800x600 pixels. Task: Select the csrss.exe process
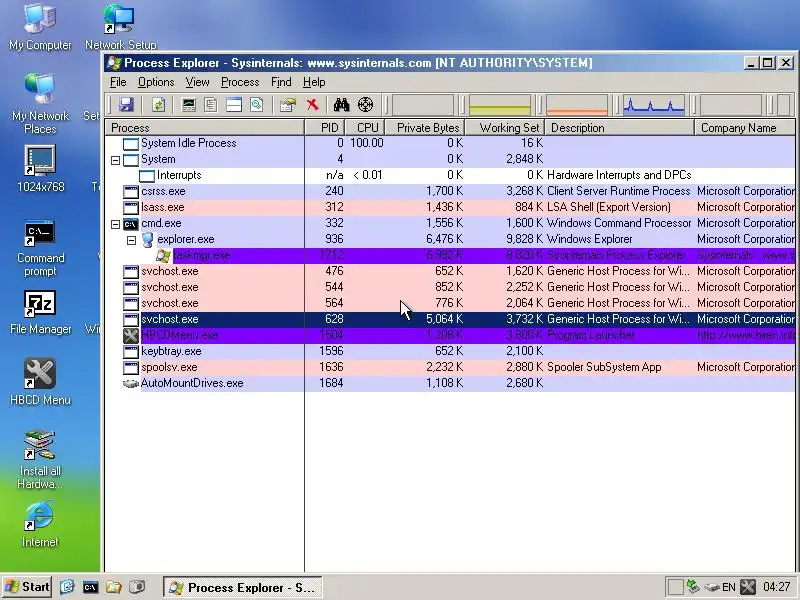449,191
